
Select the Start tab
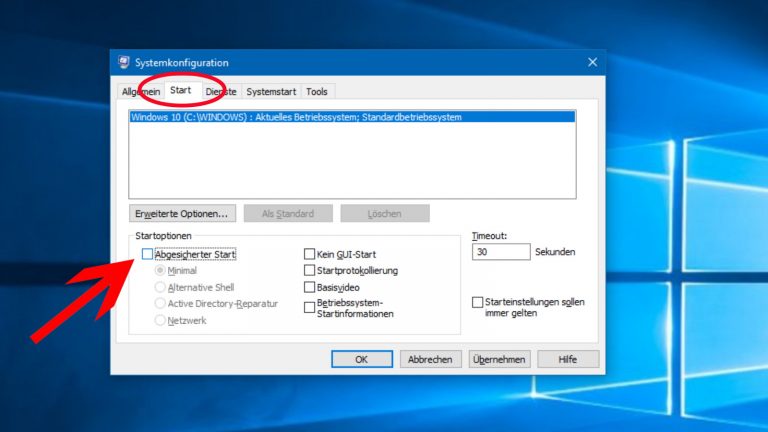coord(181,90)
